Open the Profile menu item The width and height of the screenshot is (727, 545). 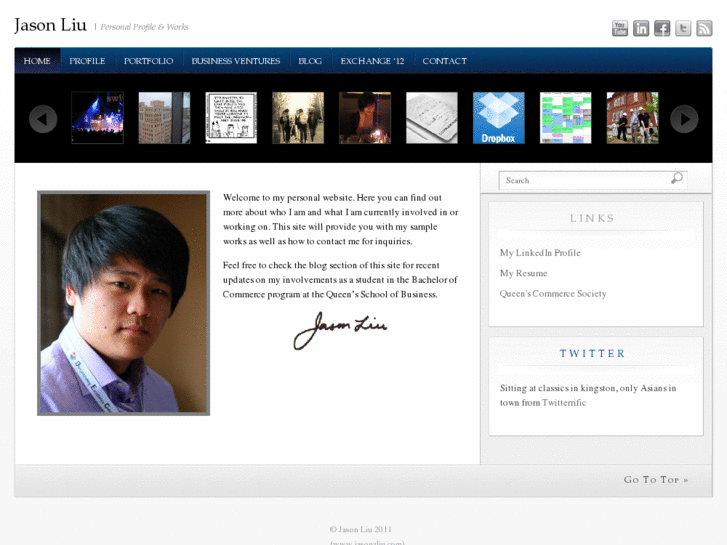click(x=87, y=61)
